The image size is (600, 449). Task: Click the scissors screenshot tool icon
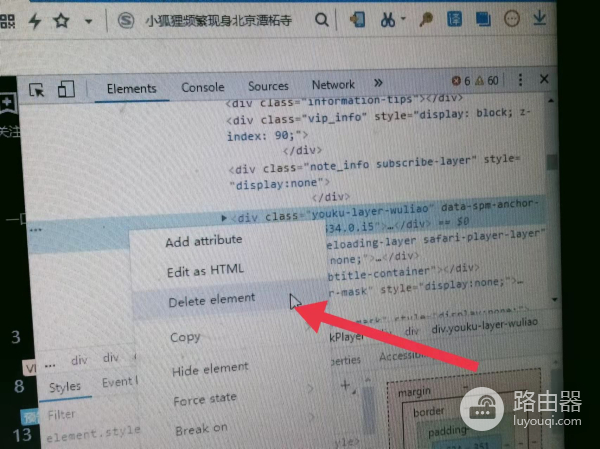coord(388,19)
